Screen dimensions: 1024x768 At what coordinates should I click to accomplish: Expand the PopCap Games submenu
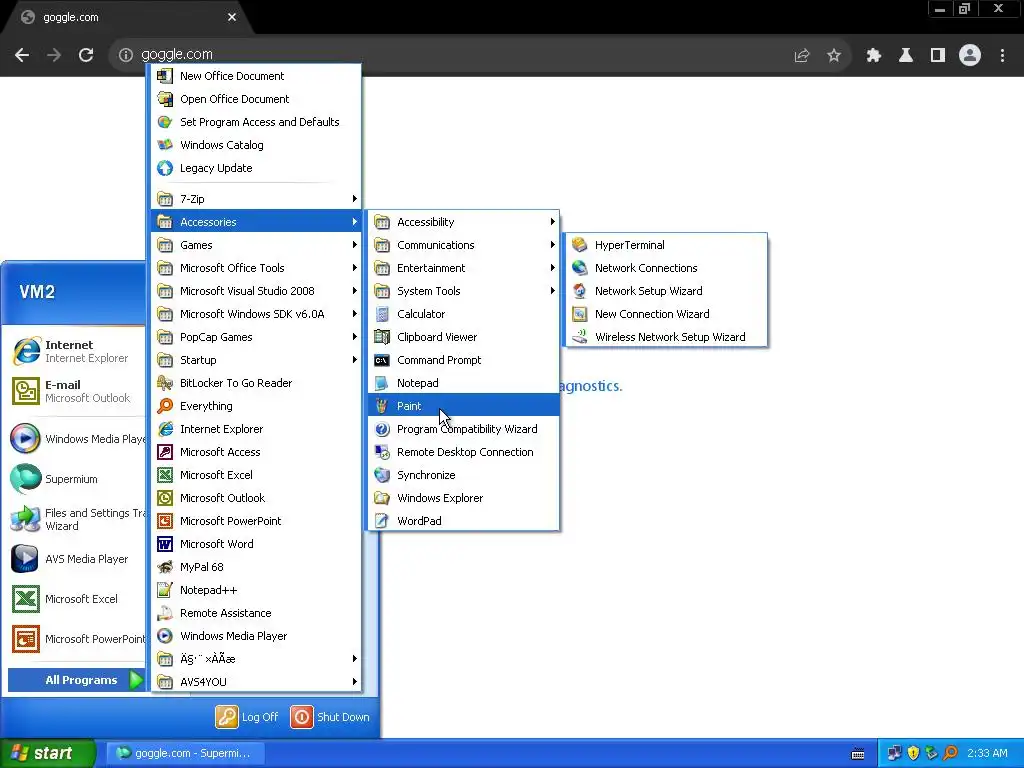coord(257,337)
